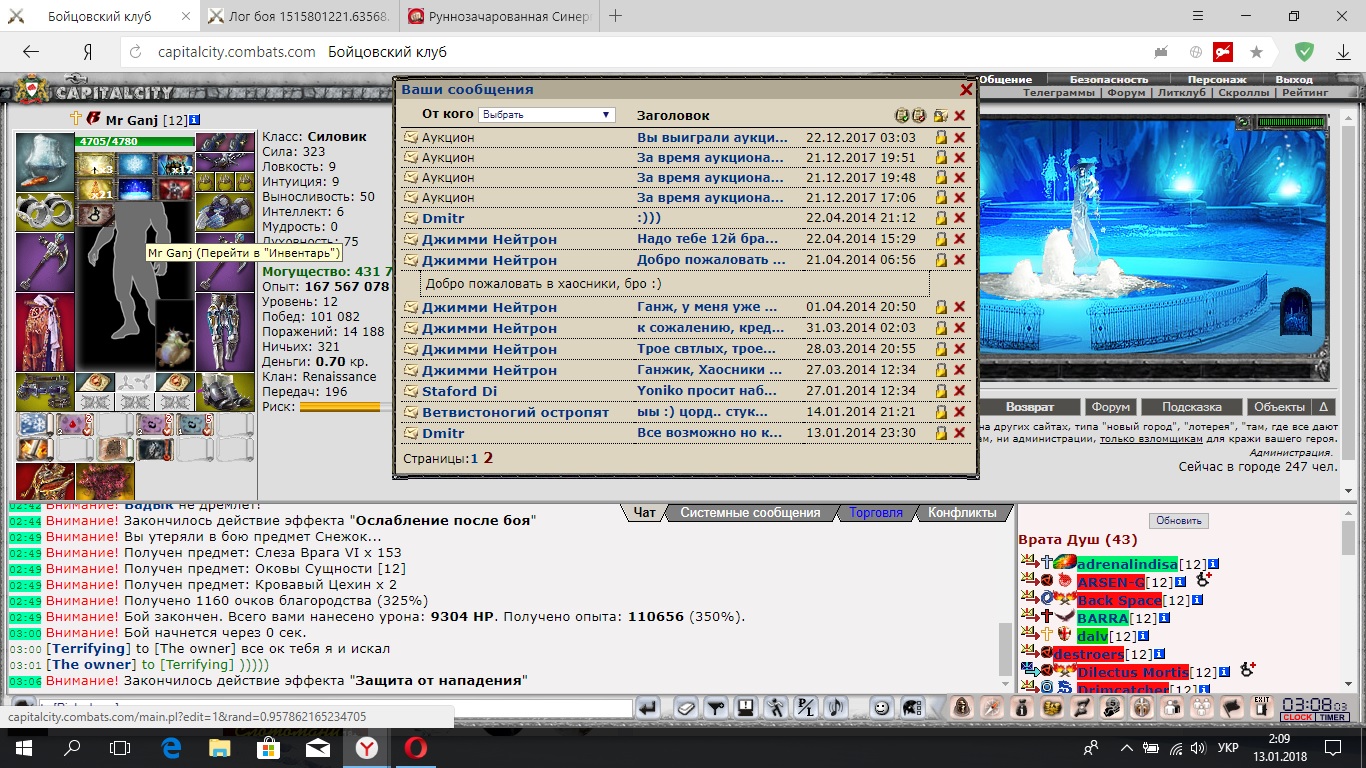Open the Windows Start menu
The image size is (1366, 768).
pyautogui.click(x=23, y=747)
